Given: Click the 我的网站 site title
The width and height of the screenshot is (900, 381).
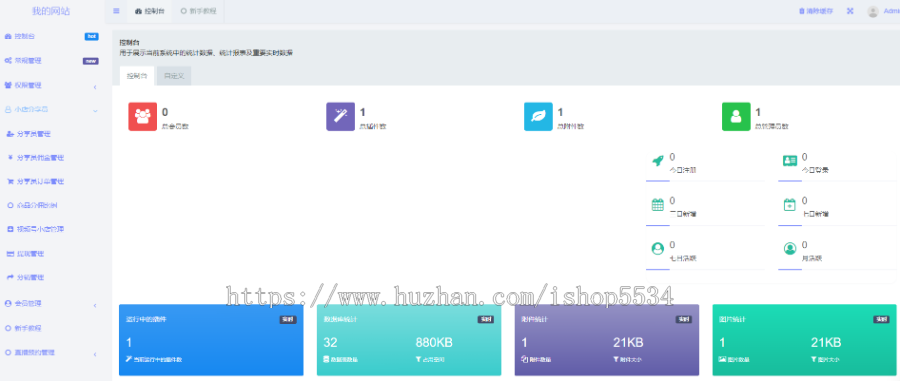Looking at the screenshot, I should tap(51, 11).
